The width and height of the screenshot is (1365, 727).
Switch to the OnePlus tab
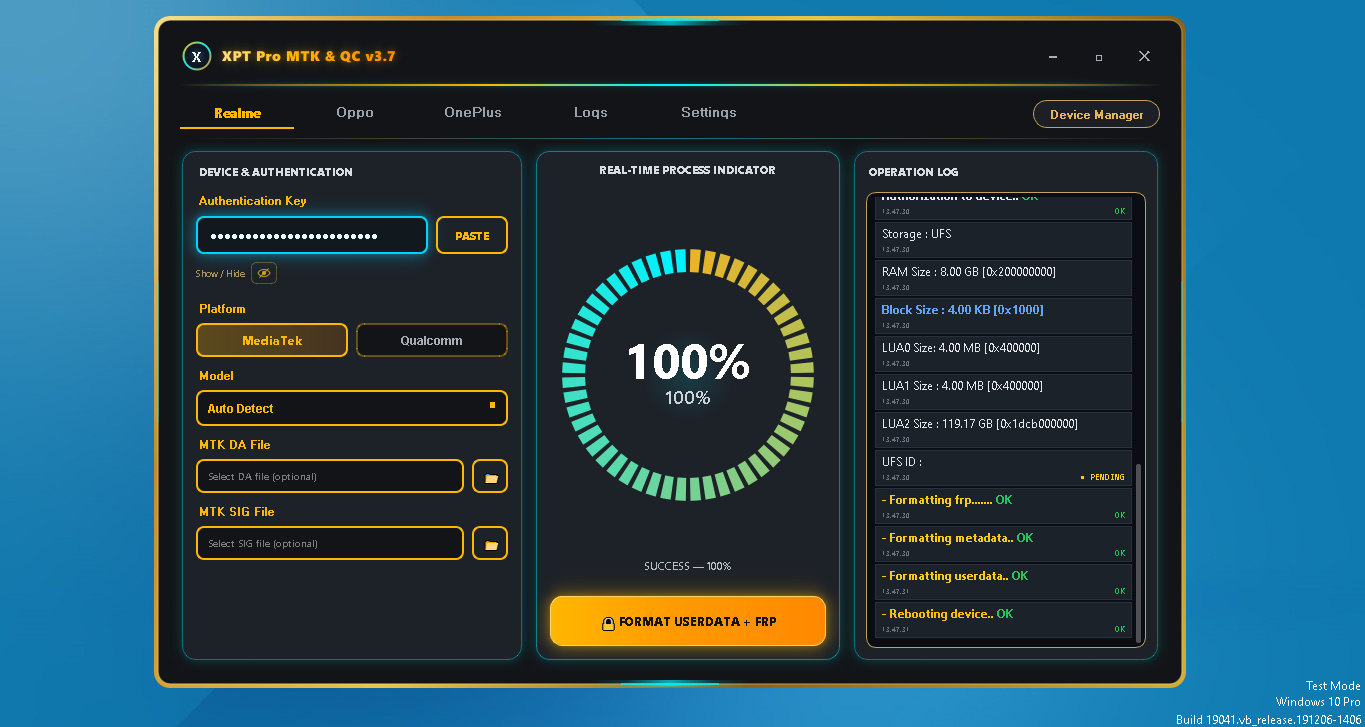tap(473, 113)
